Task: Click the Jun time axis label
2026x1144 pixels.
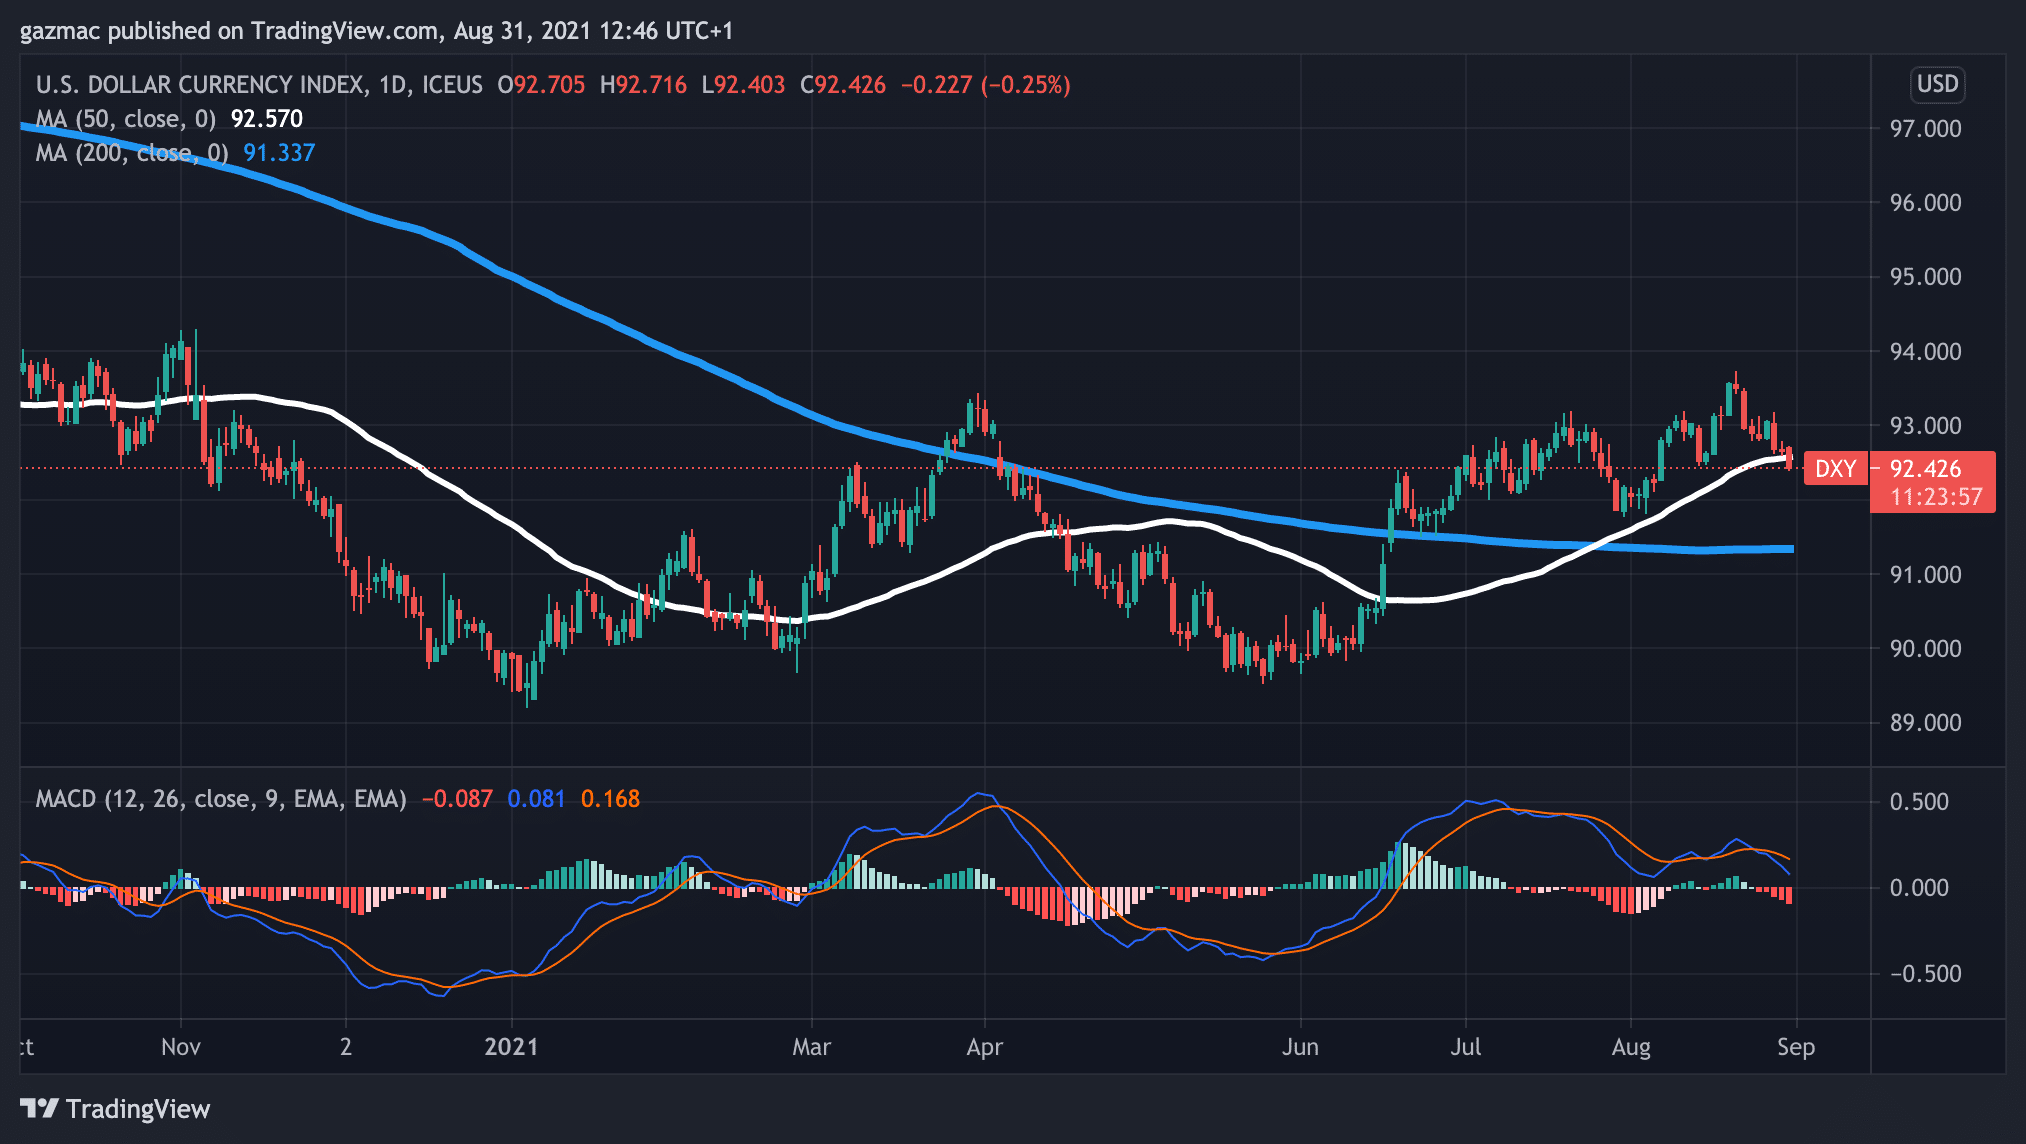Action: coord(1300,1047)
